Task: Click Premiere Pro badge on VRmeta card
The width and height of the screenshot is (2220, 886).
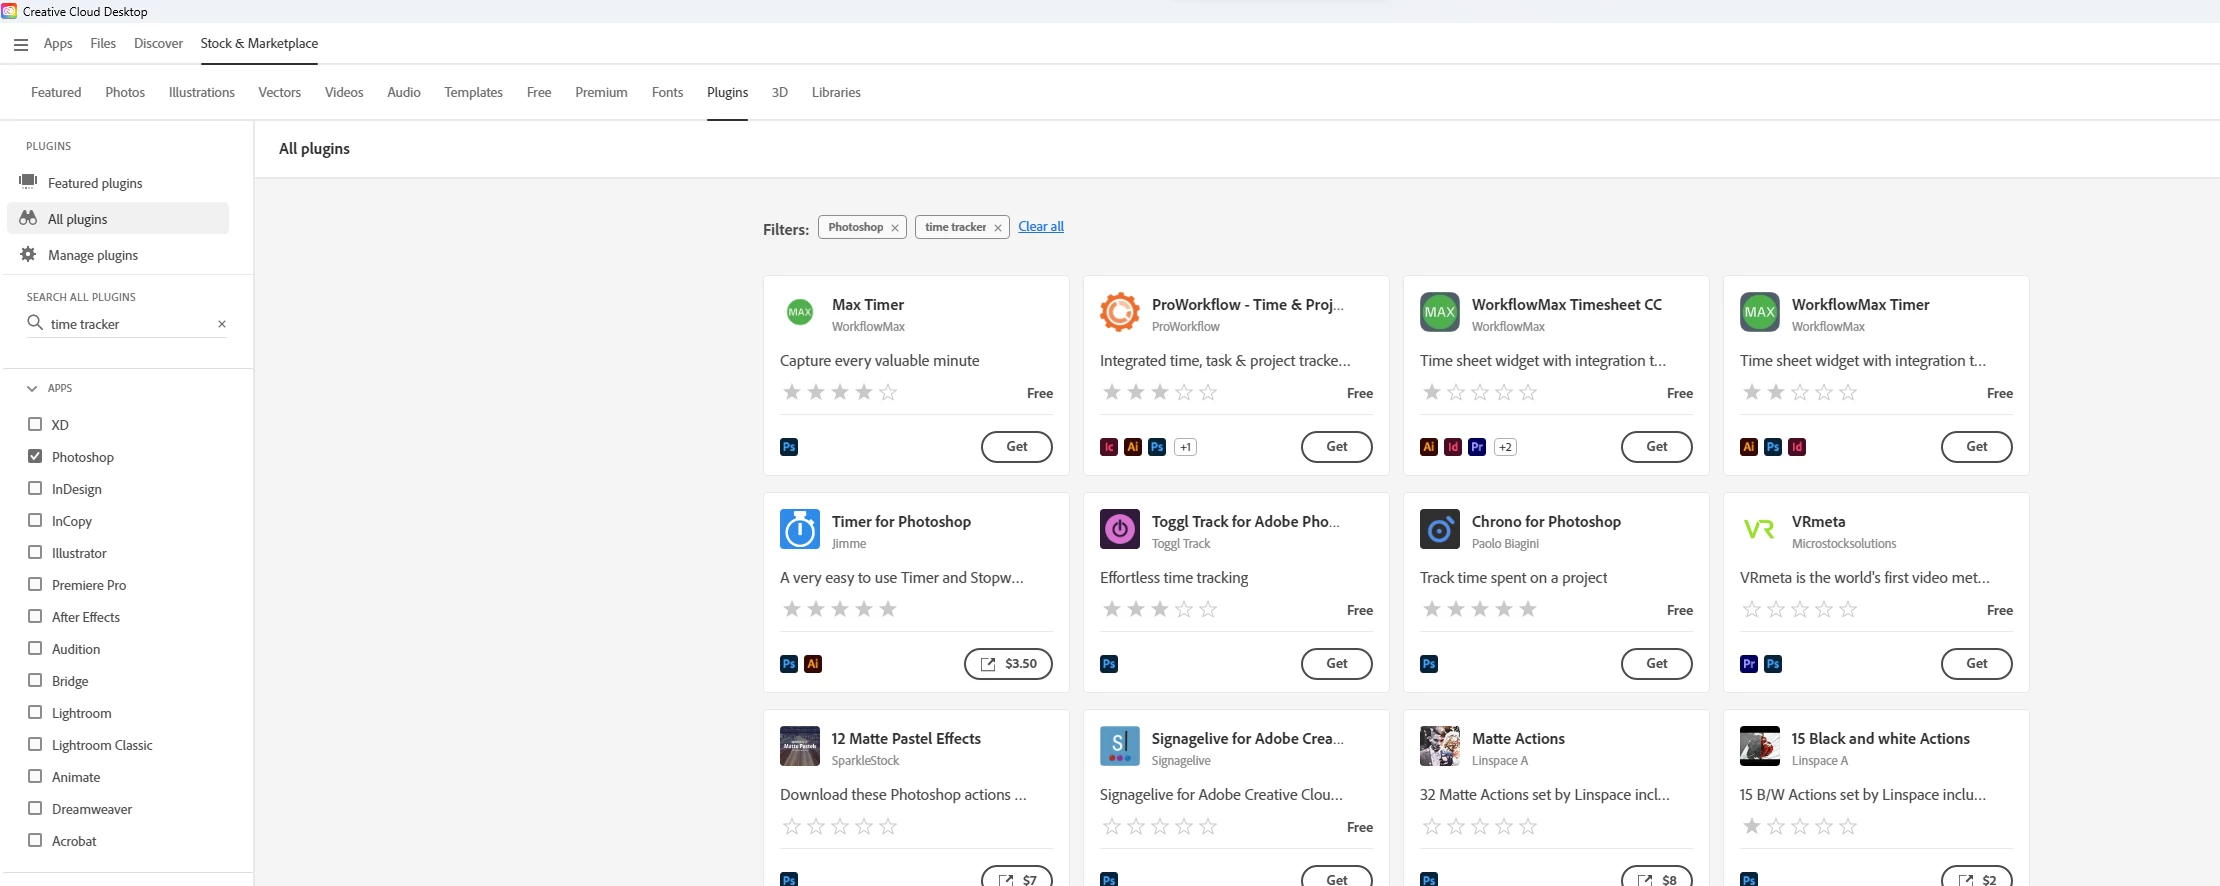Action: [1749, 664]
